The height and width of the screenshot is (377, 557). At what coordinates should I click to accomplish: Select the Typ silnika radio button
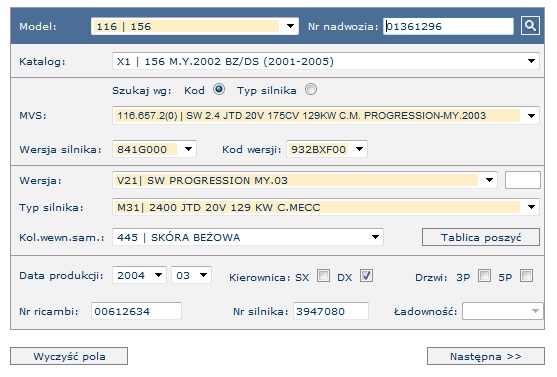pyautogui.click(x=311, y=89)
